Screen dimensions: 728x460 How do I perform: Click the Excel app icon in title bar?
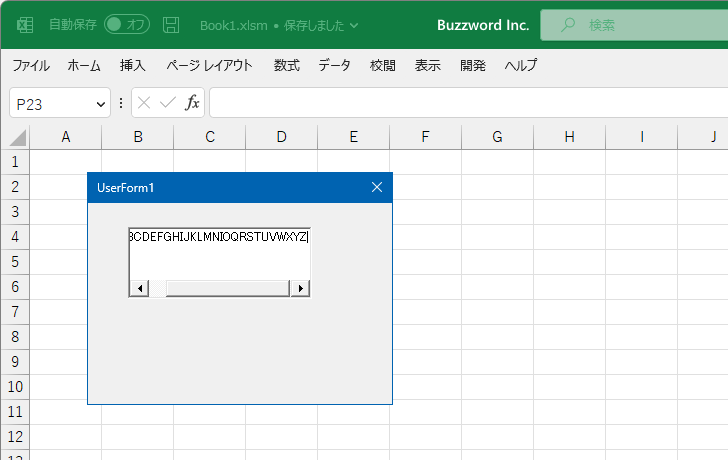tap(25, 24)
